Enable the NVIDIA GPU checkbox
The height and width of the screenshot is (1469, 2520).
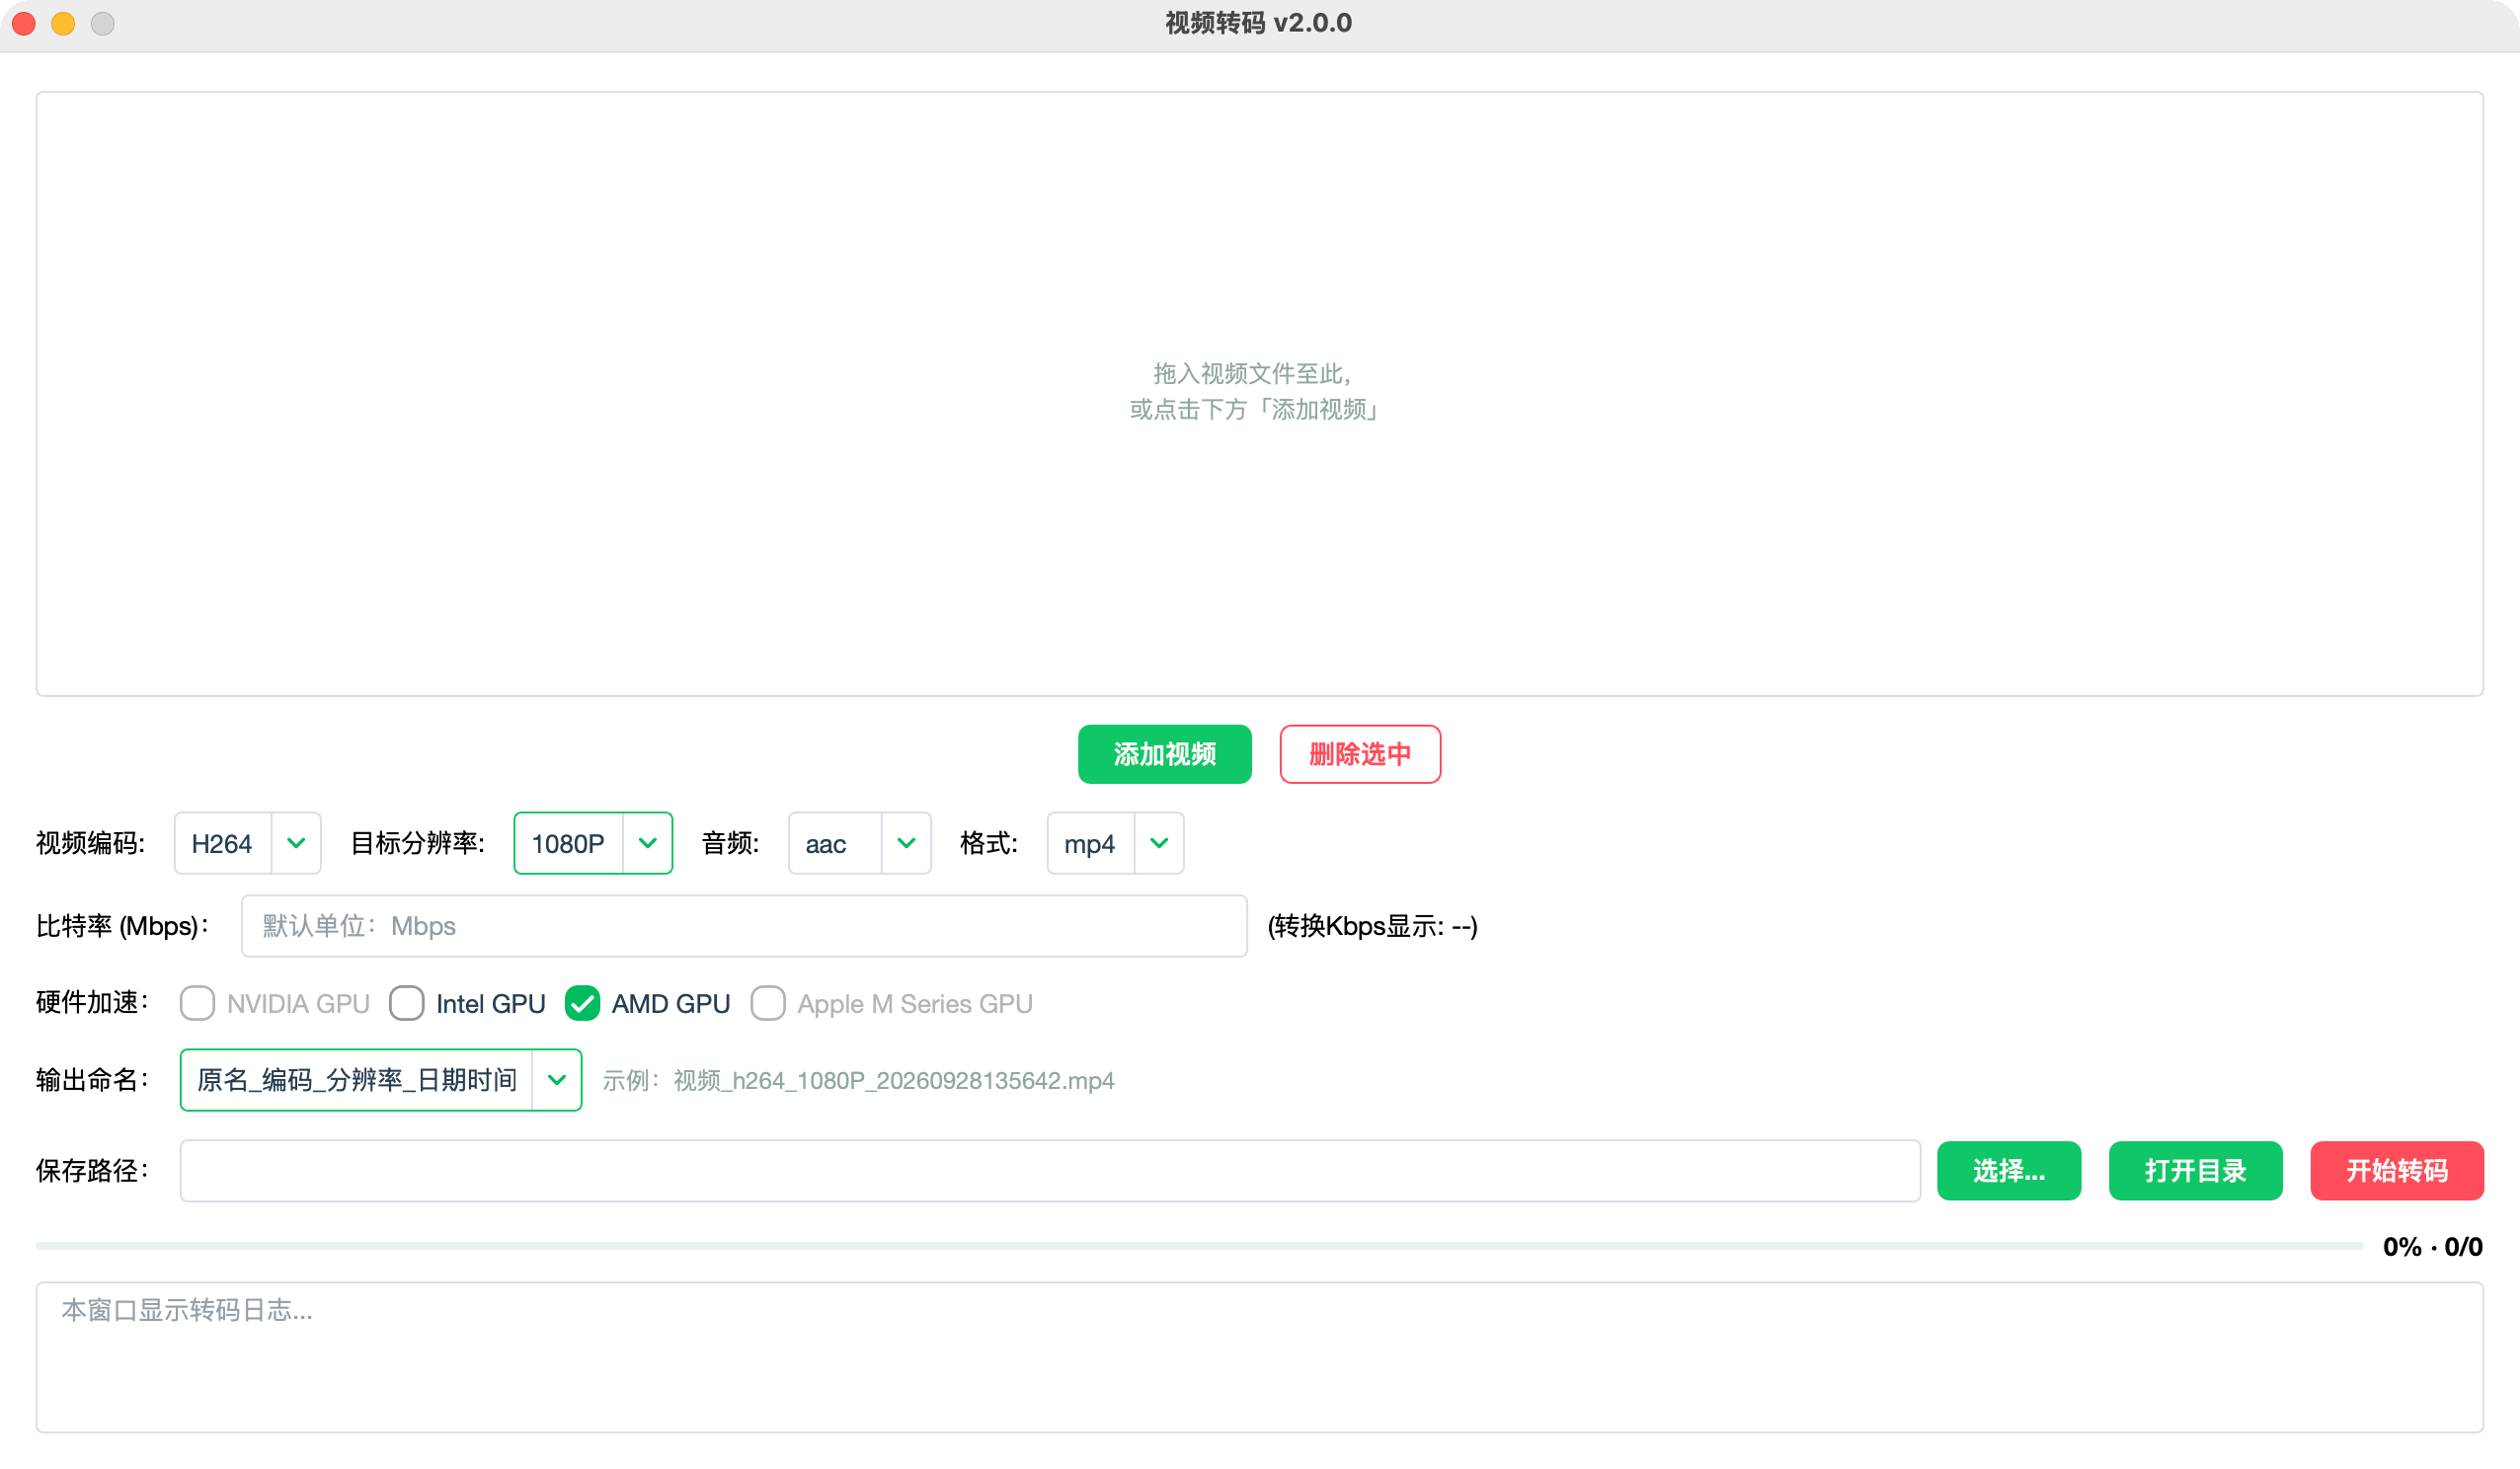[x=197, y=1003]
